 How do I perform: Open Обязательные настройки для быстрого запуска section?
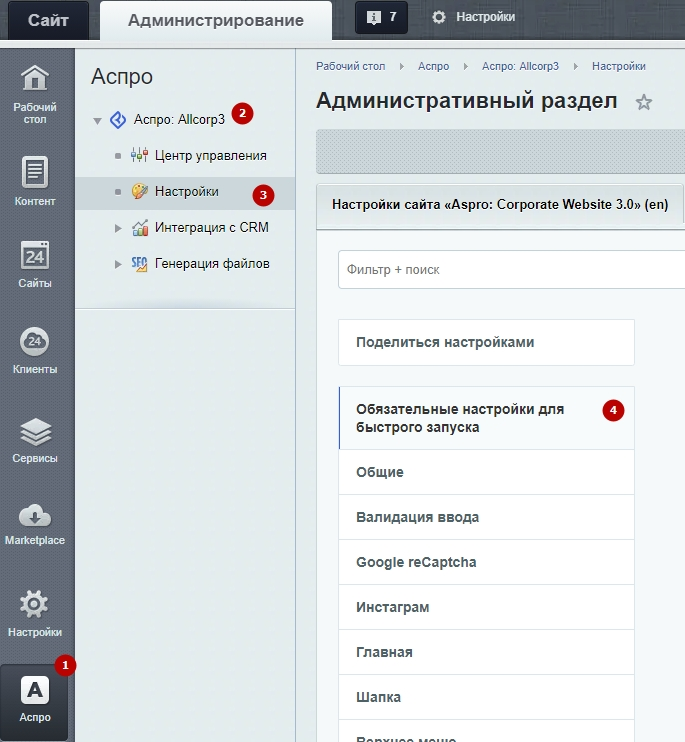(486, 418)
